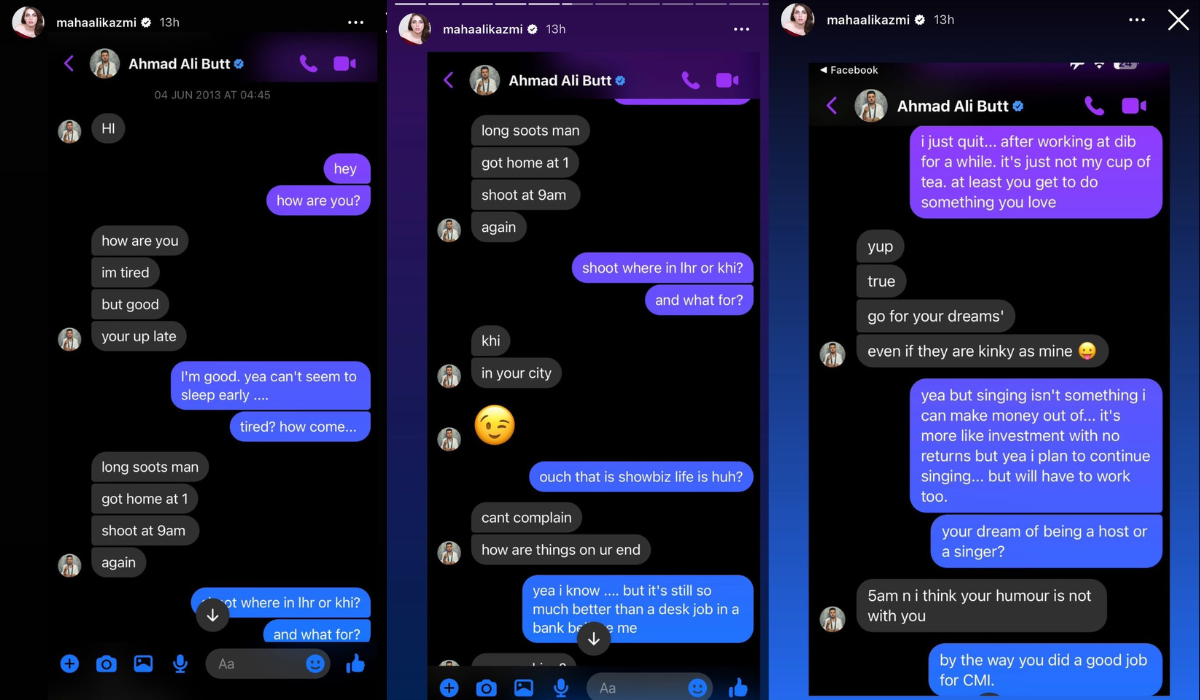Screen dimensions: 1200x700
Task: Tap the voice call icon in the left chat
Action: [x=308, y=64]
